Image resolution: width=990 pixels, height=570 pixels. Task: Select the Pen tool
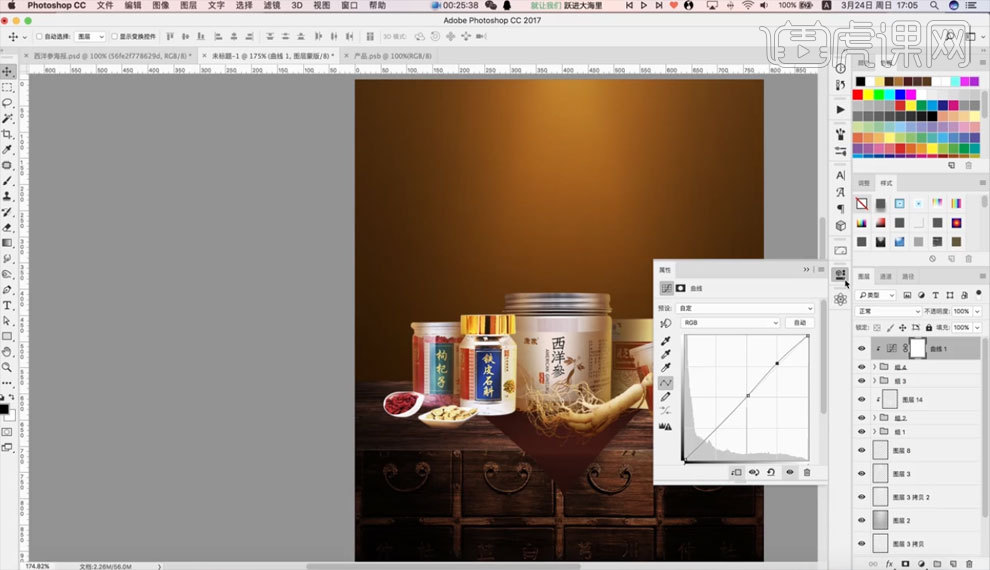coord(7,290)
